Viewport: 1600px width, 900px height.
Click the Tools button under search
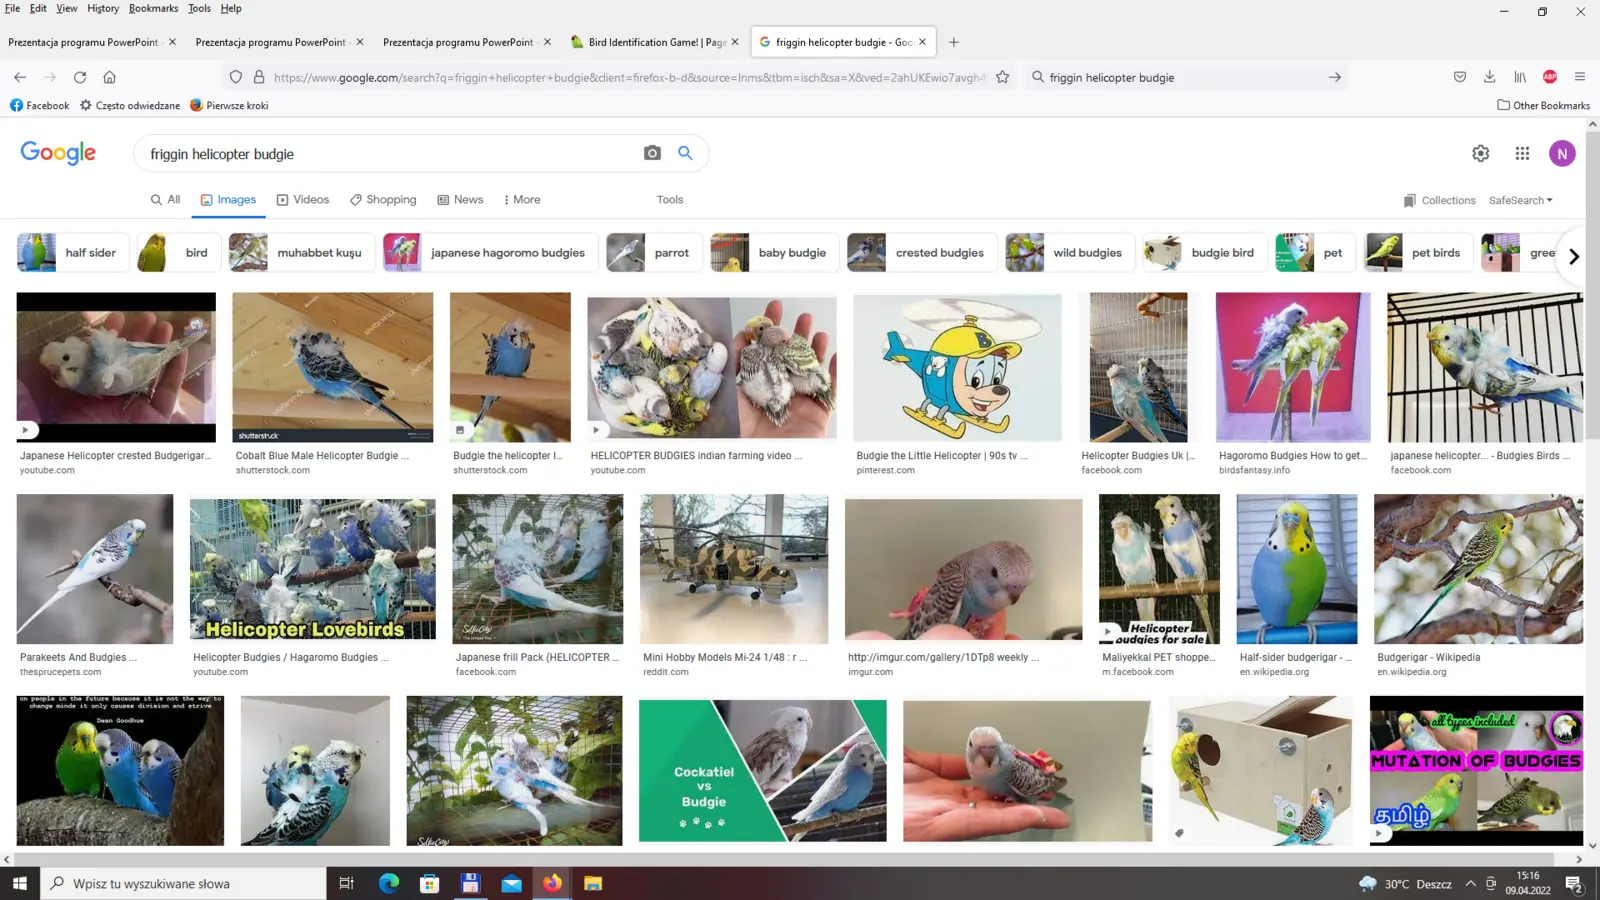point(670,200)
